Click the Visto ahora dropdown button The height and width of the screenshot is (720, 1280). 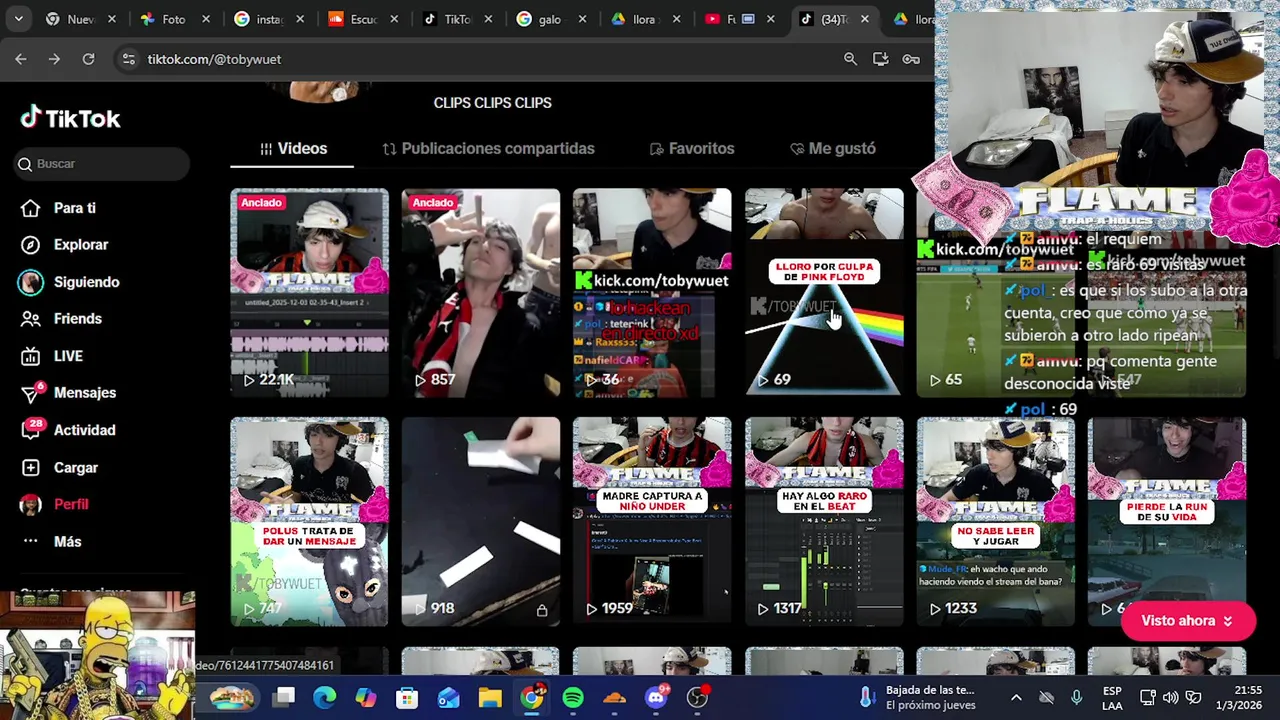pyautogui.click(x=1187, y=621)
